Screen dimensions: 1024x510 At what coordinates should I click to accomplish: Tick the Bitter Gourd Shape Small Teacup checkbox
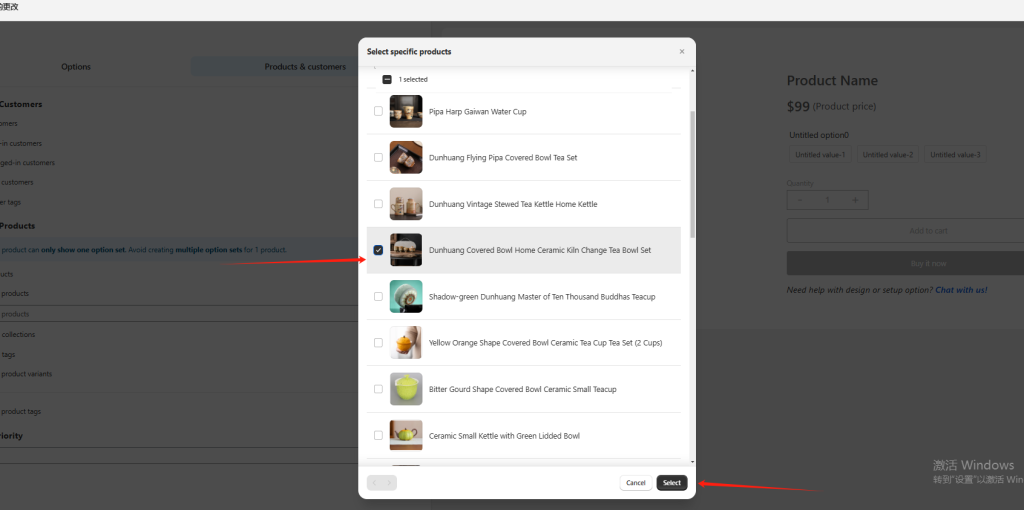click(x=378, y=389)
